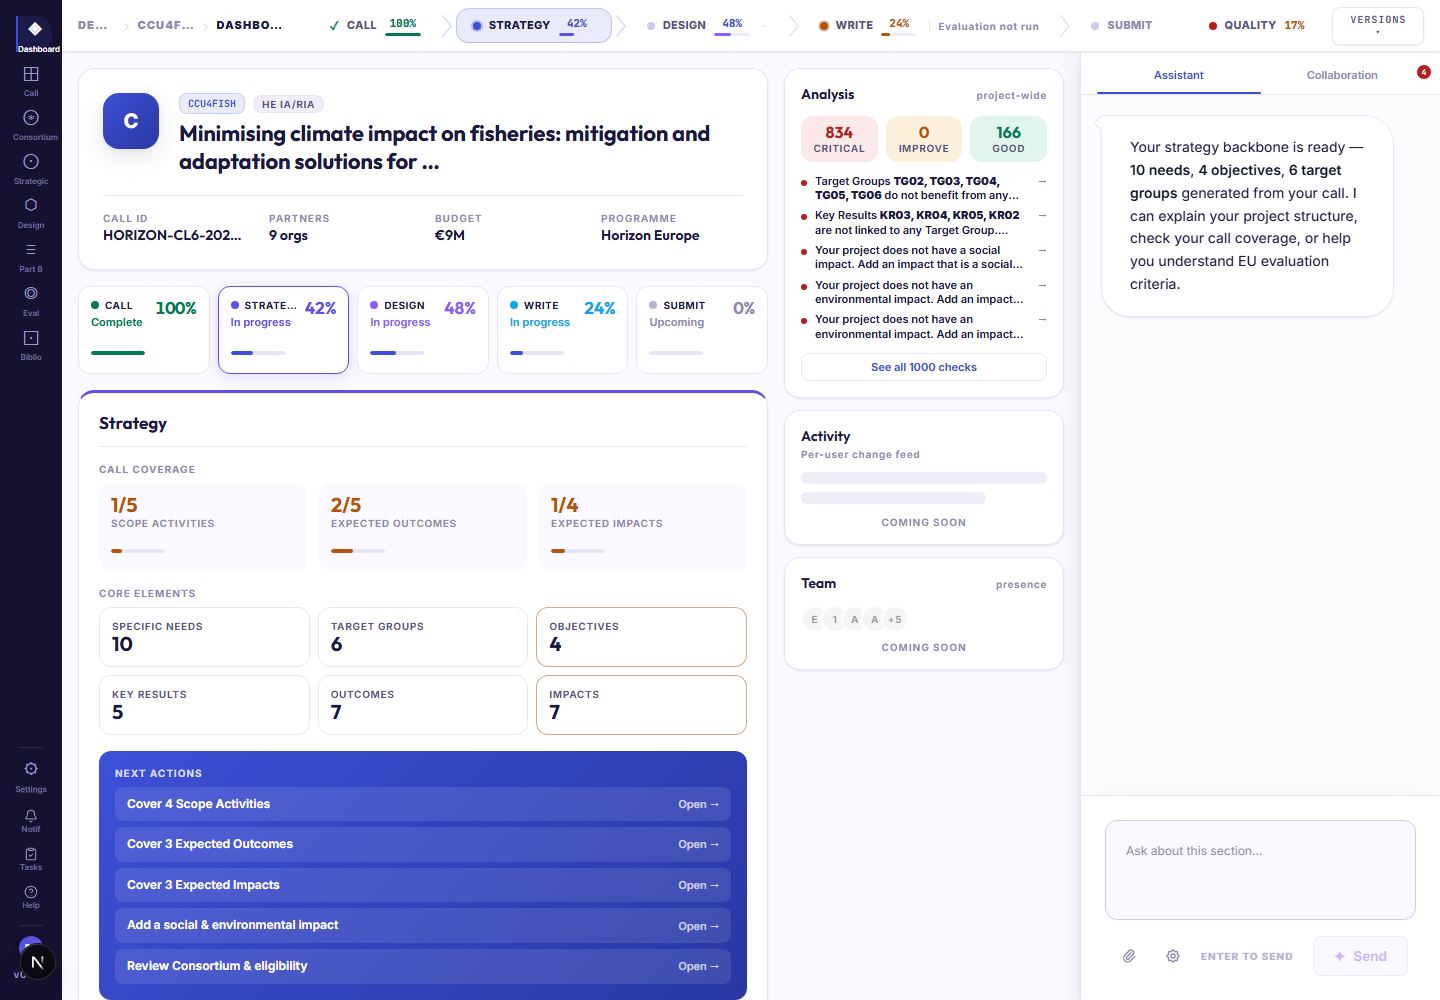Switch to the Collaboration tab

[1342, 75]
